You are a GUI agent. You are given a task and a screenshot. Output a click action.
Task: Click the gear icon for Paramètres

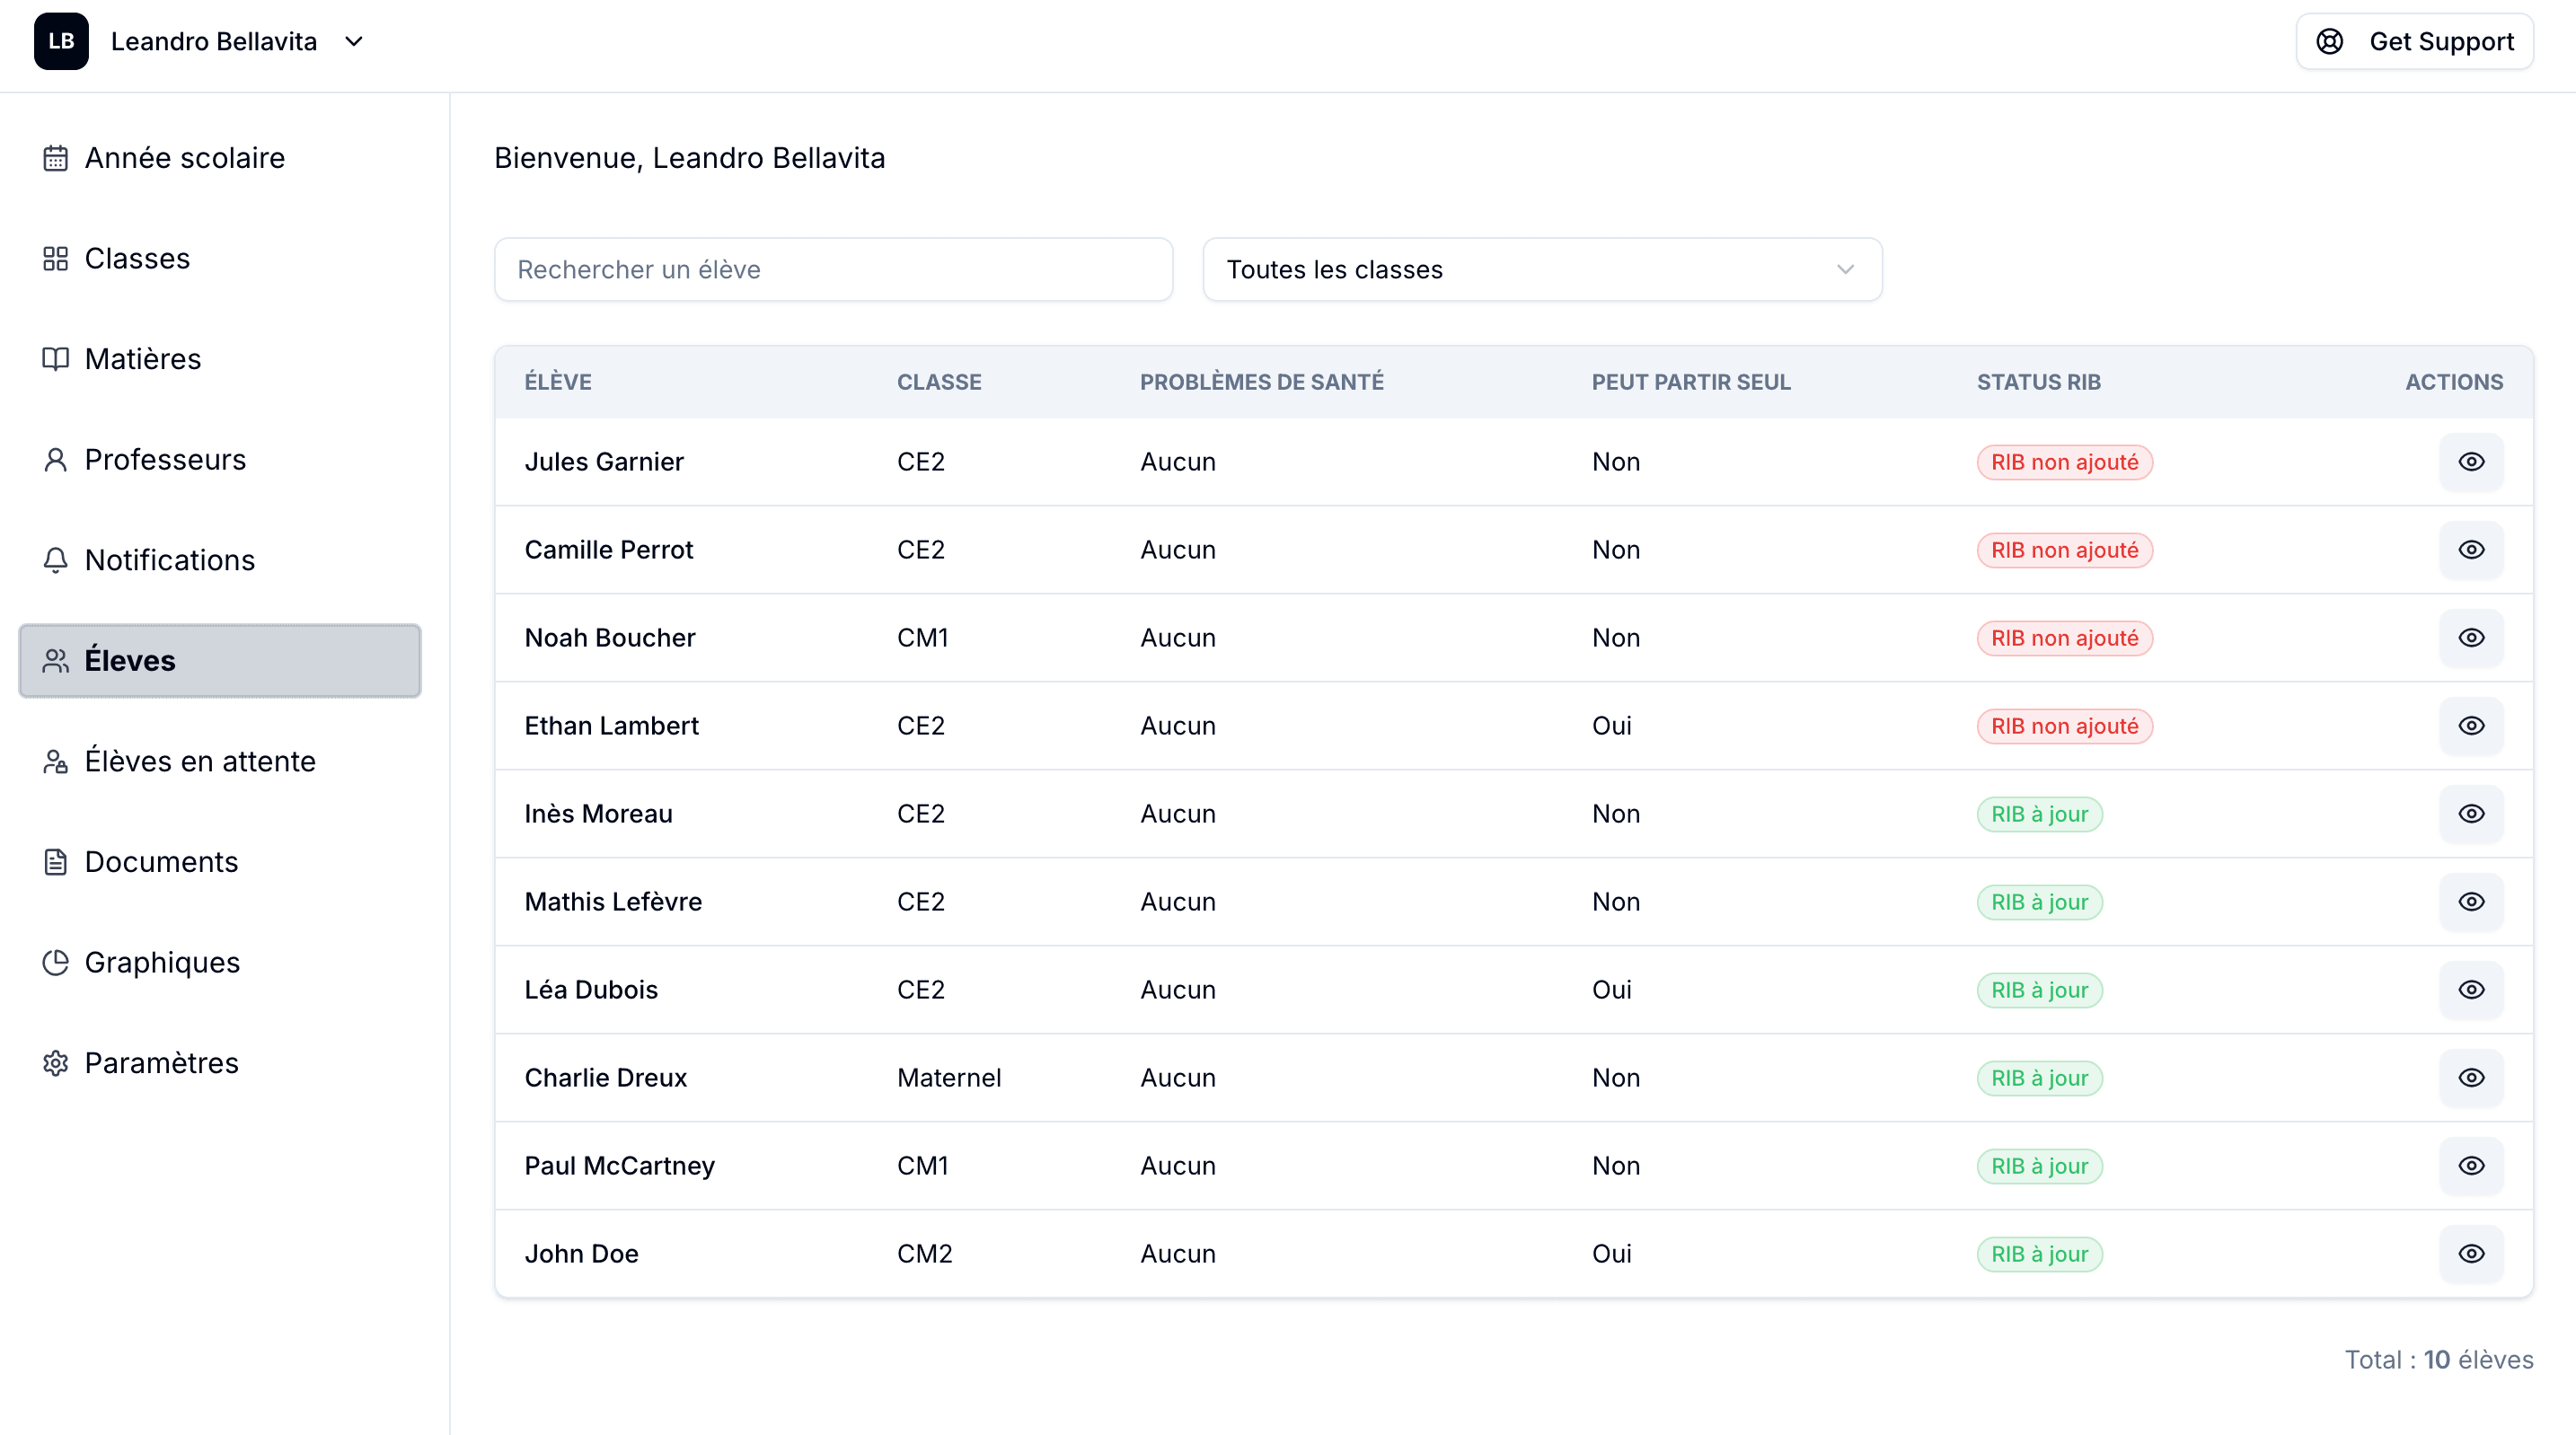[x=56, y=1063]
